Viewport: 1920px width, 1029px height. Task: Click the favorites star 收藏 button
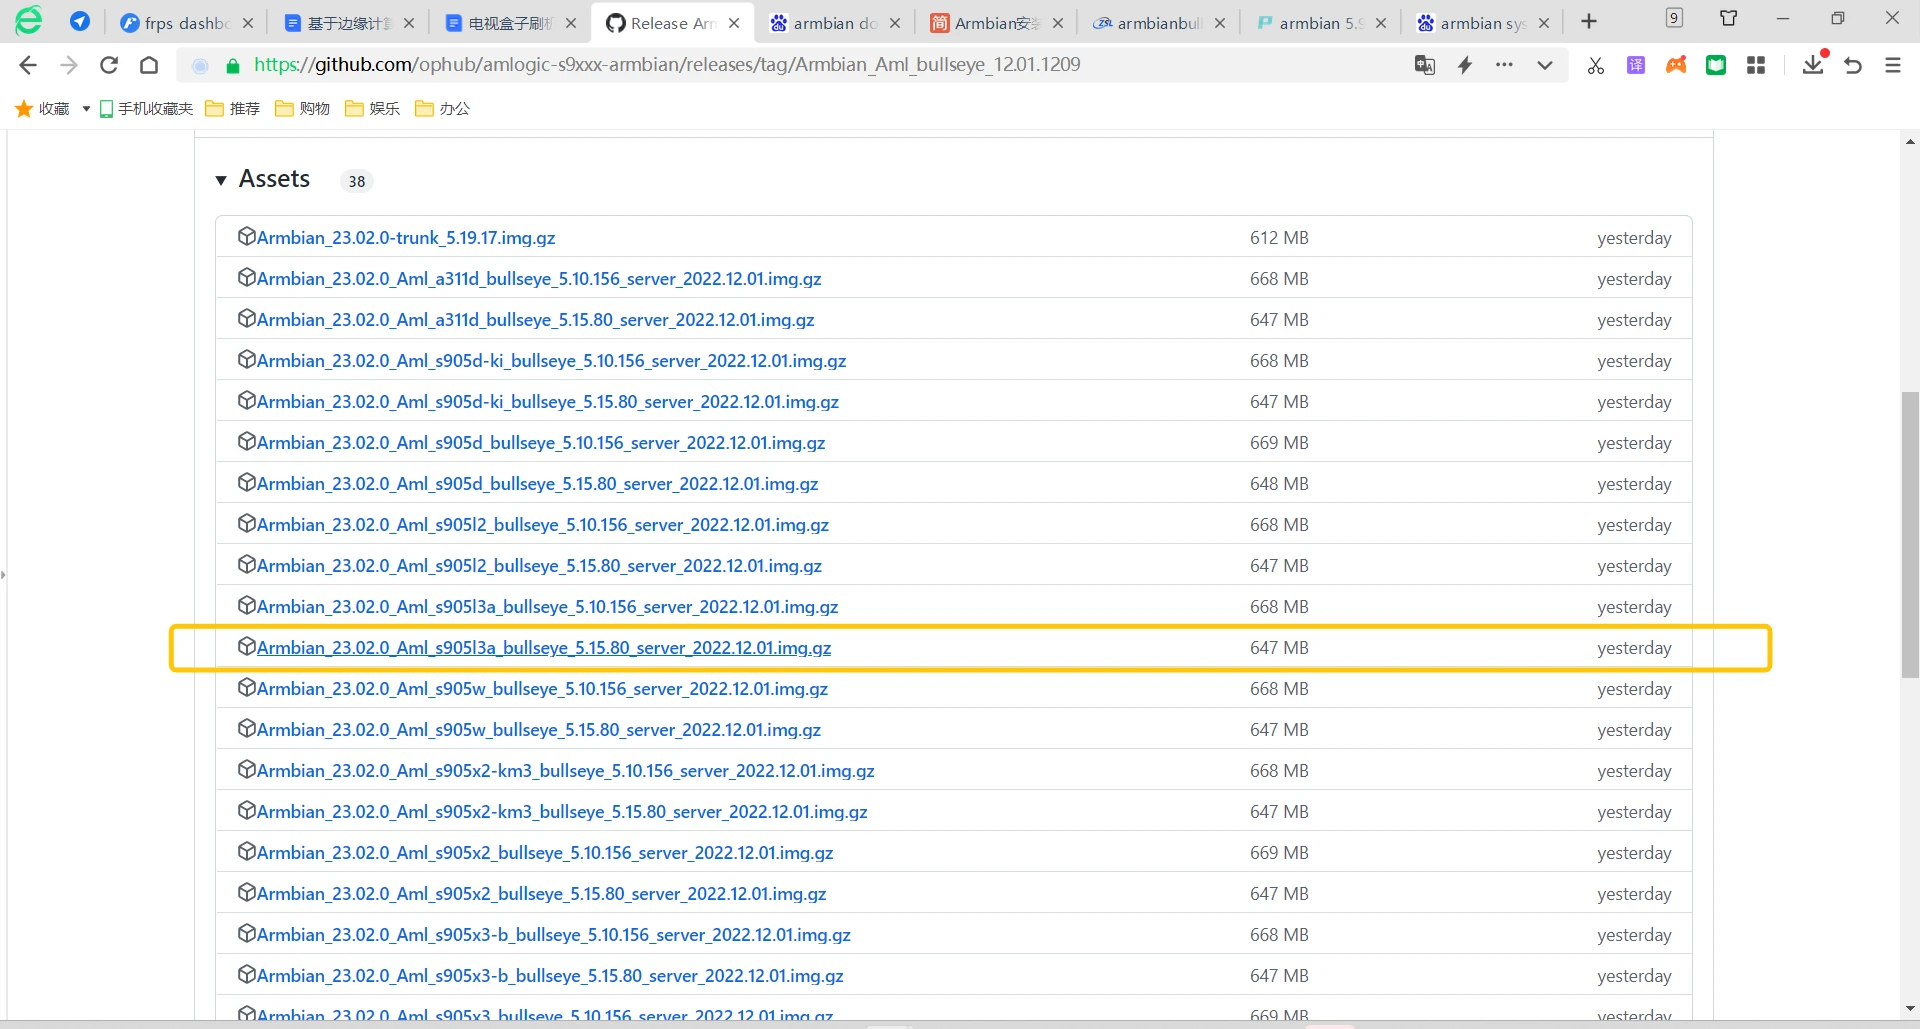(42, 108)
